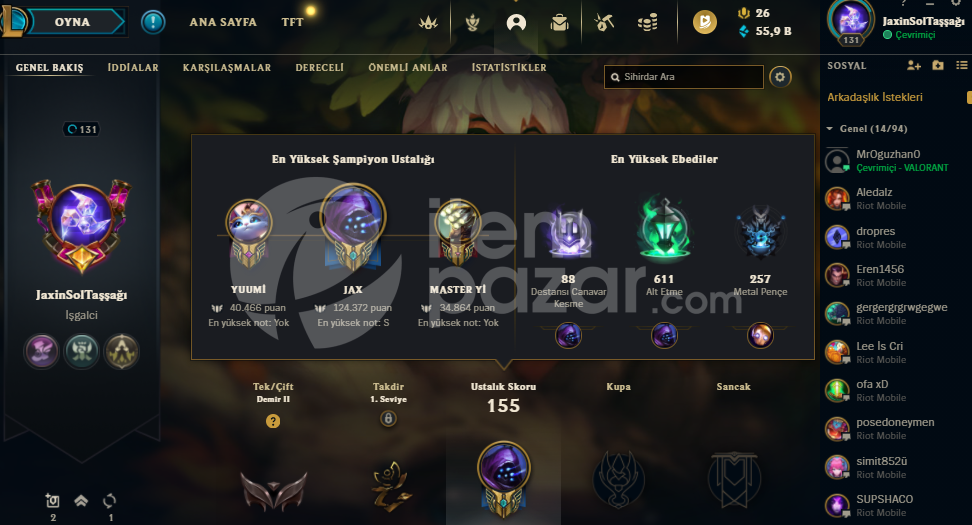This screenshot has width=972, height=525.
Task: Open the Loot crafting hammer icon
Action: tap(604, 23)
